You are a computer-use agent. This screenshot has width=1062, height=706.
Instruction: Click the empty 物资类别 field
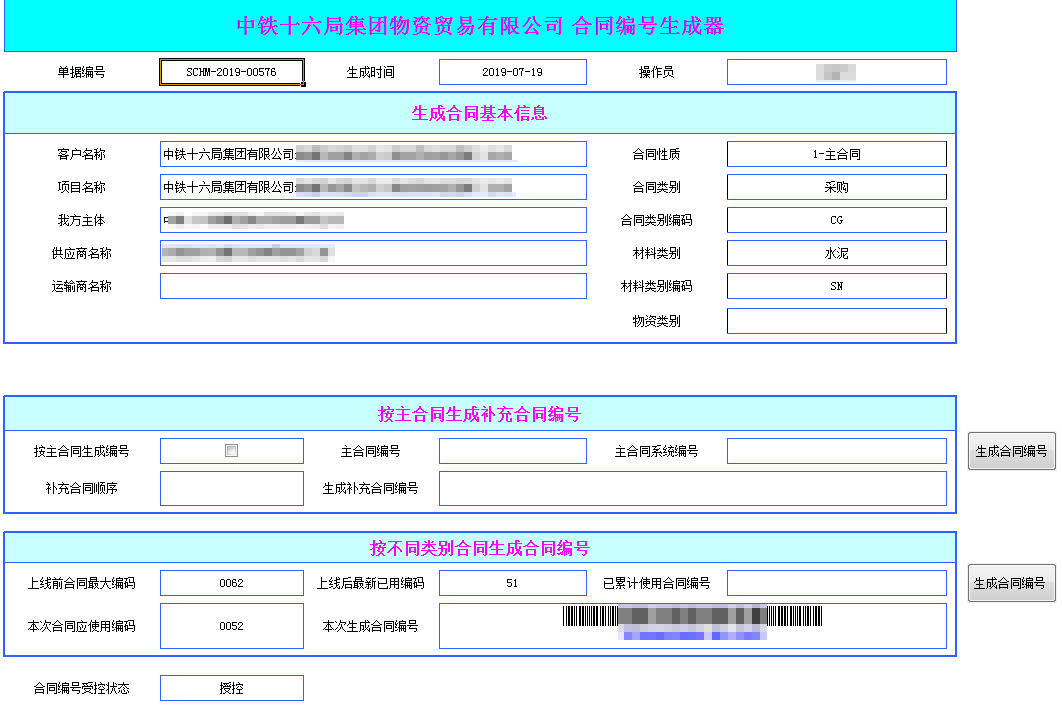[836, 321]
